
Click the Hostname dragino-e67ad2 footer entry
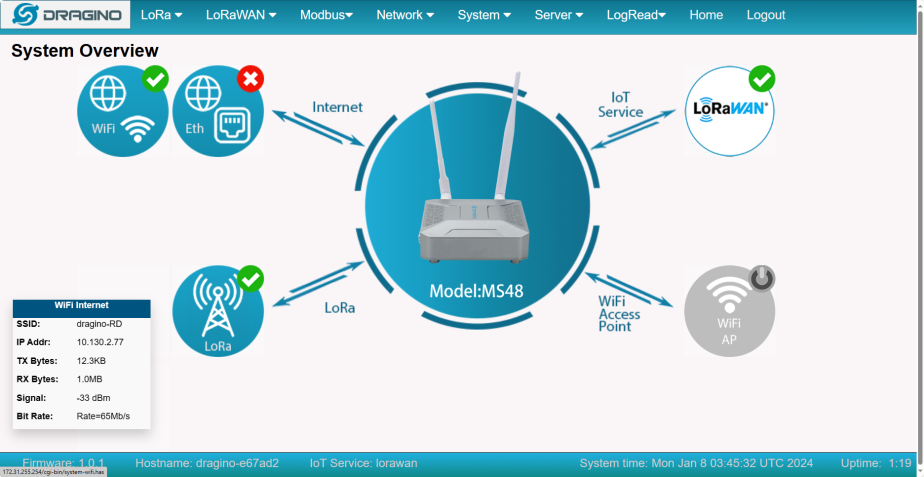(207, 463)
